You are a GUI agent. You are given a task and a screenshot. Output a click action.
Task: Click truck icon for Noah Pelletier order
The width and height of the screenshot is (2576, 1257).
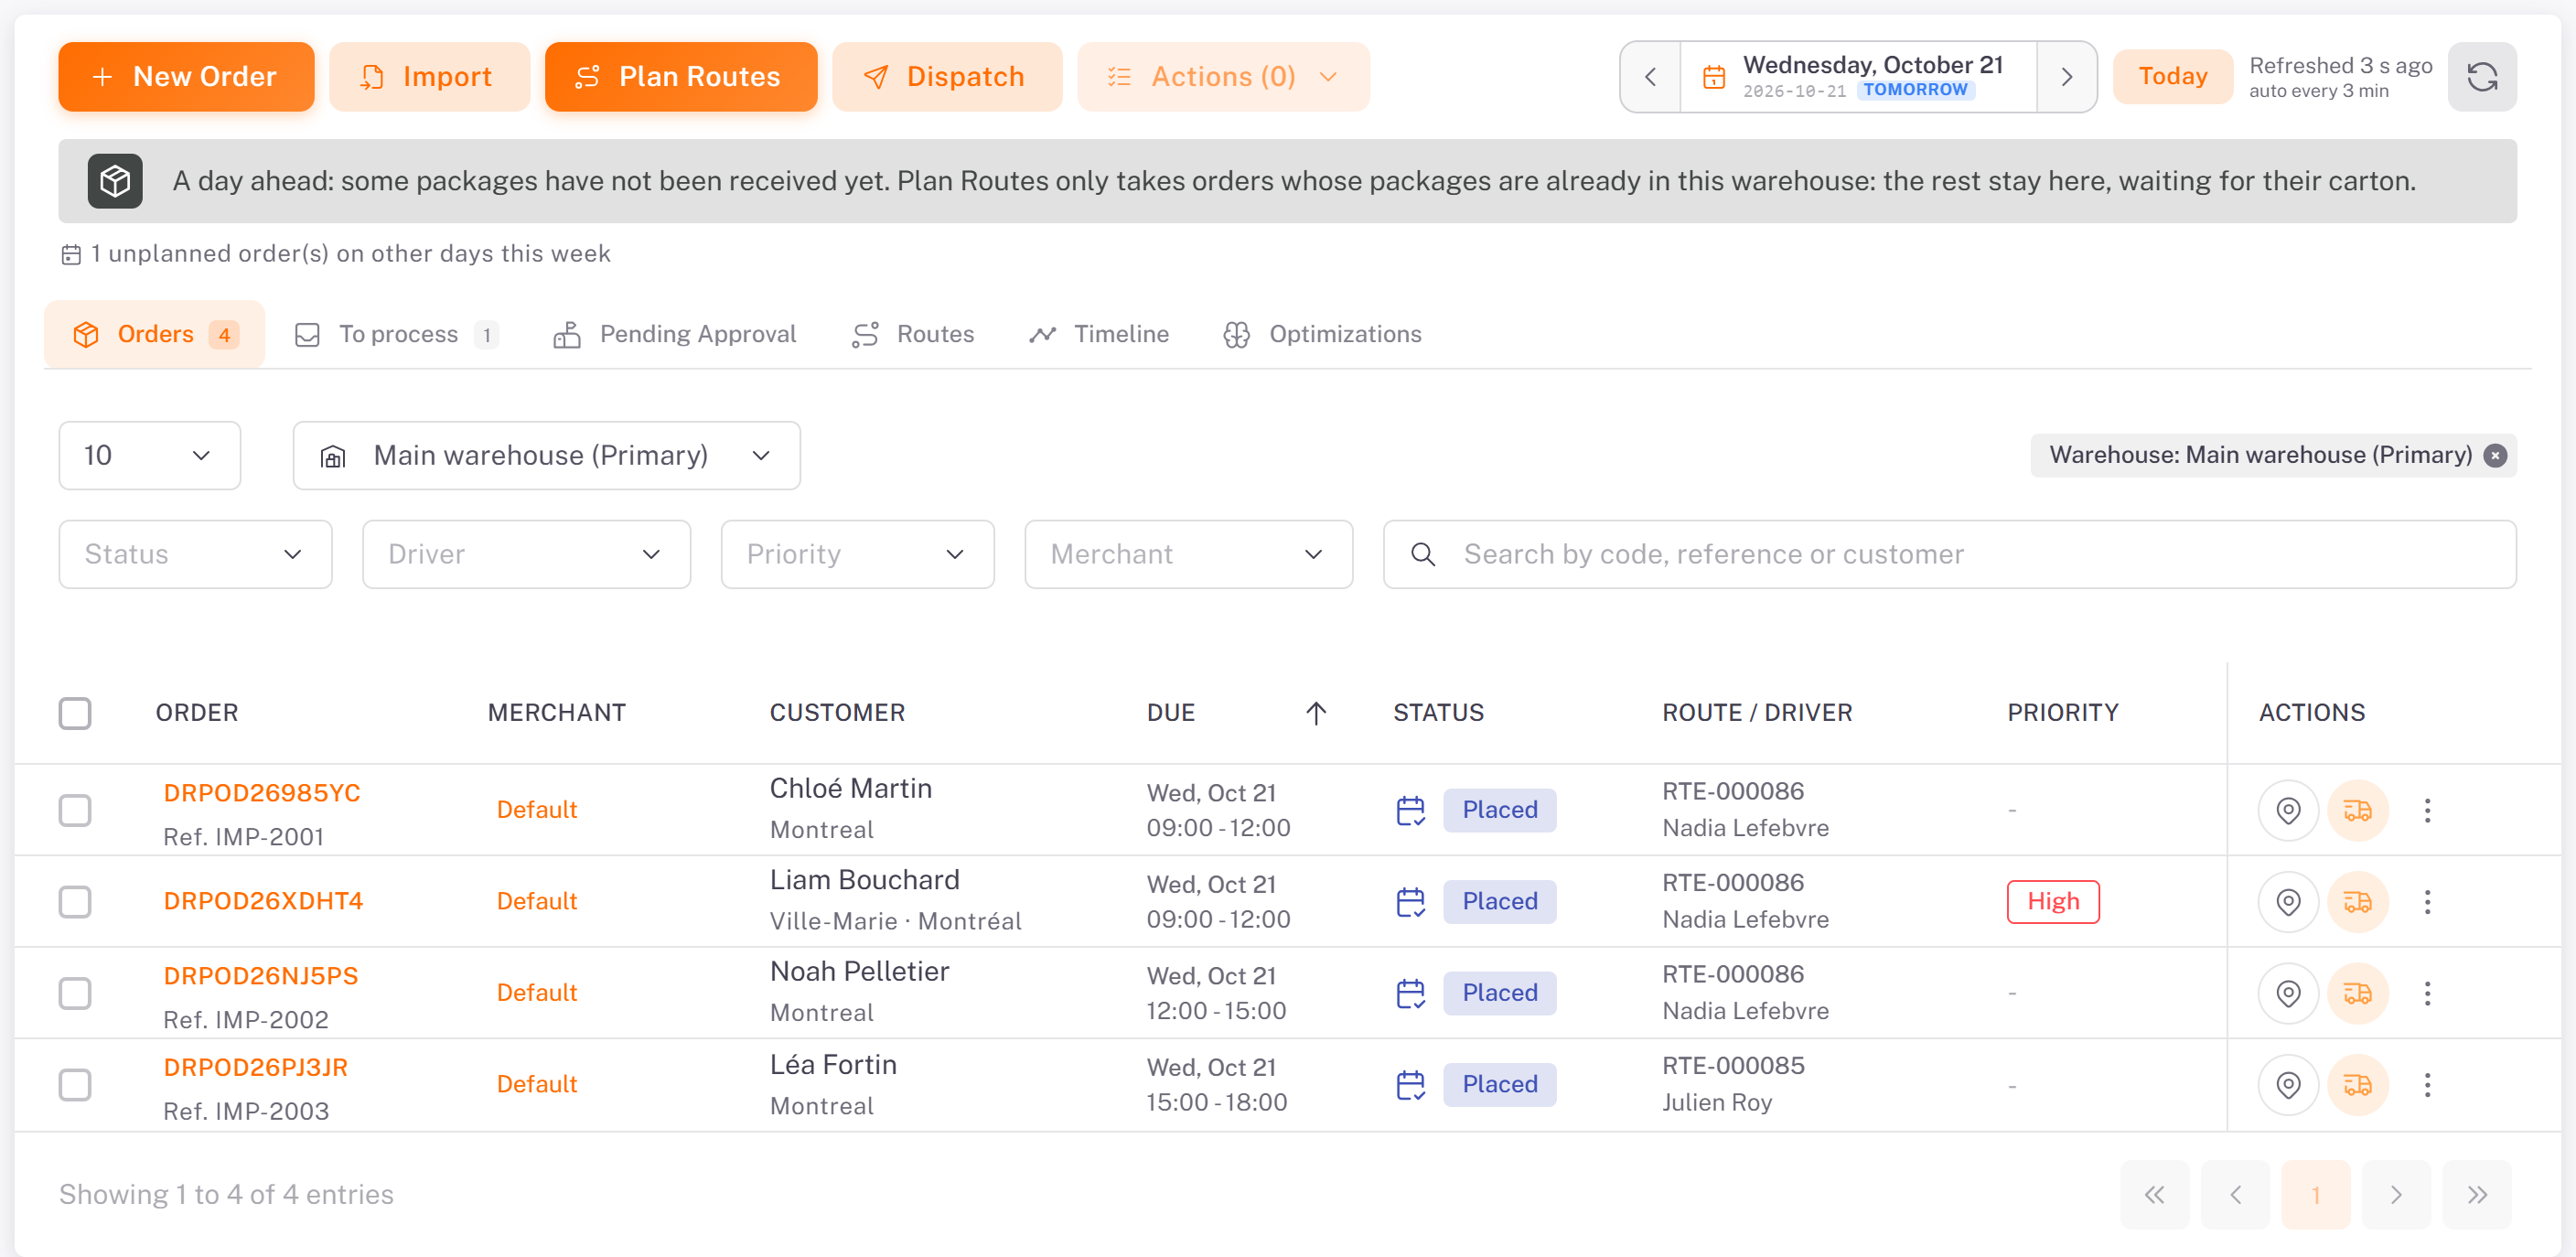[2357, 993]
